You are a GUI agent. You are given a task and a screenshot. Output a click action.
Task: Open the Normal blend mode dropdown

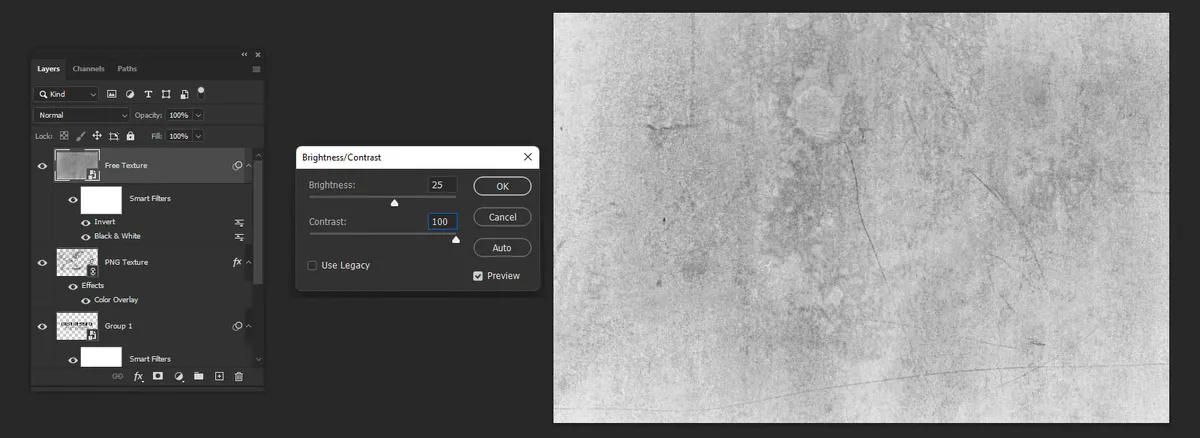pos(82,115)
